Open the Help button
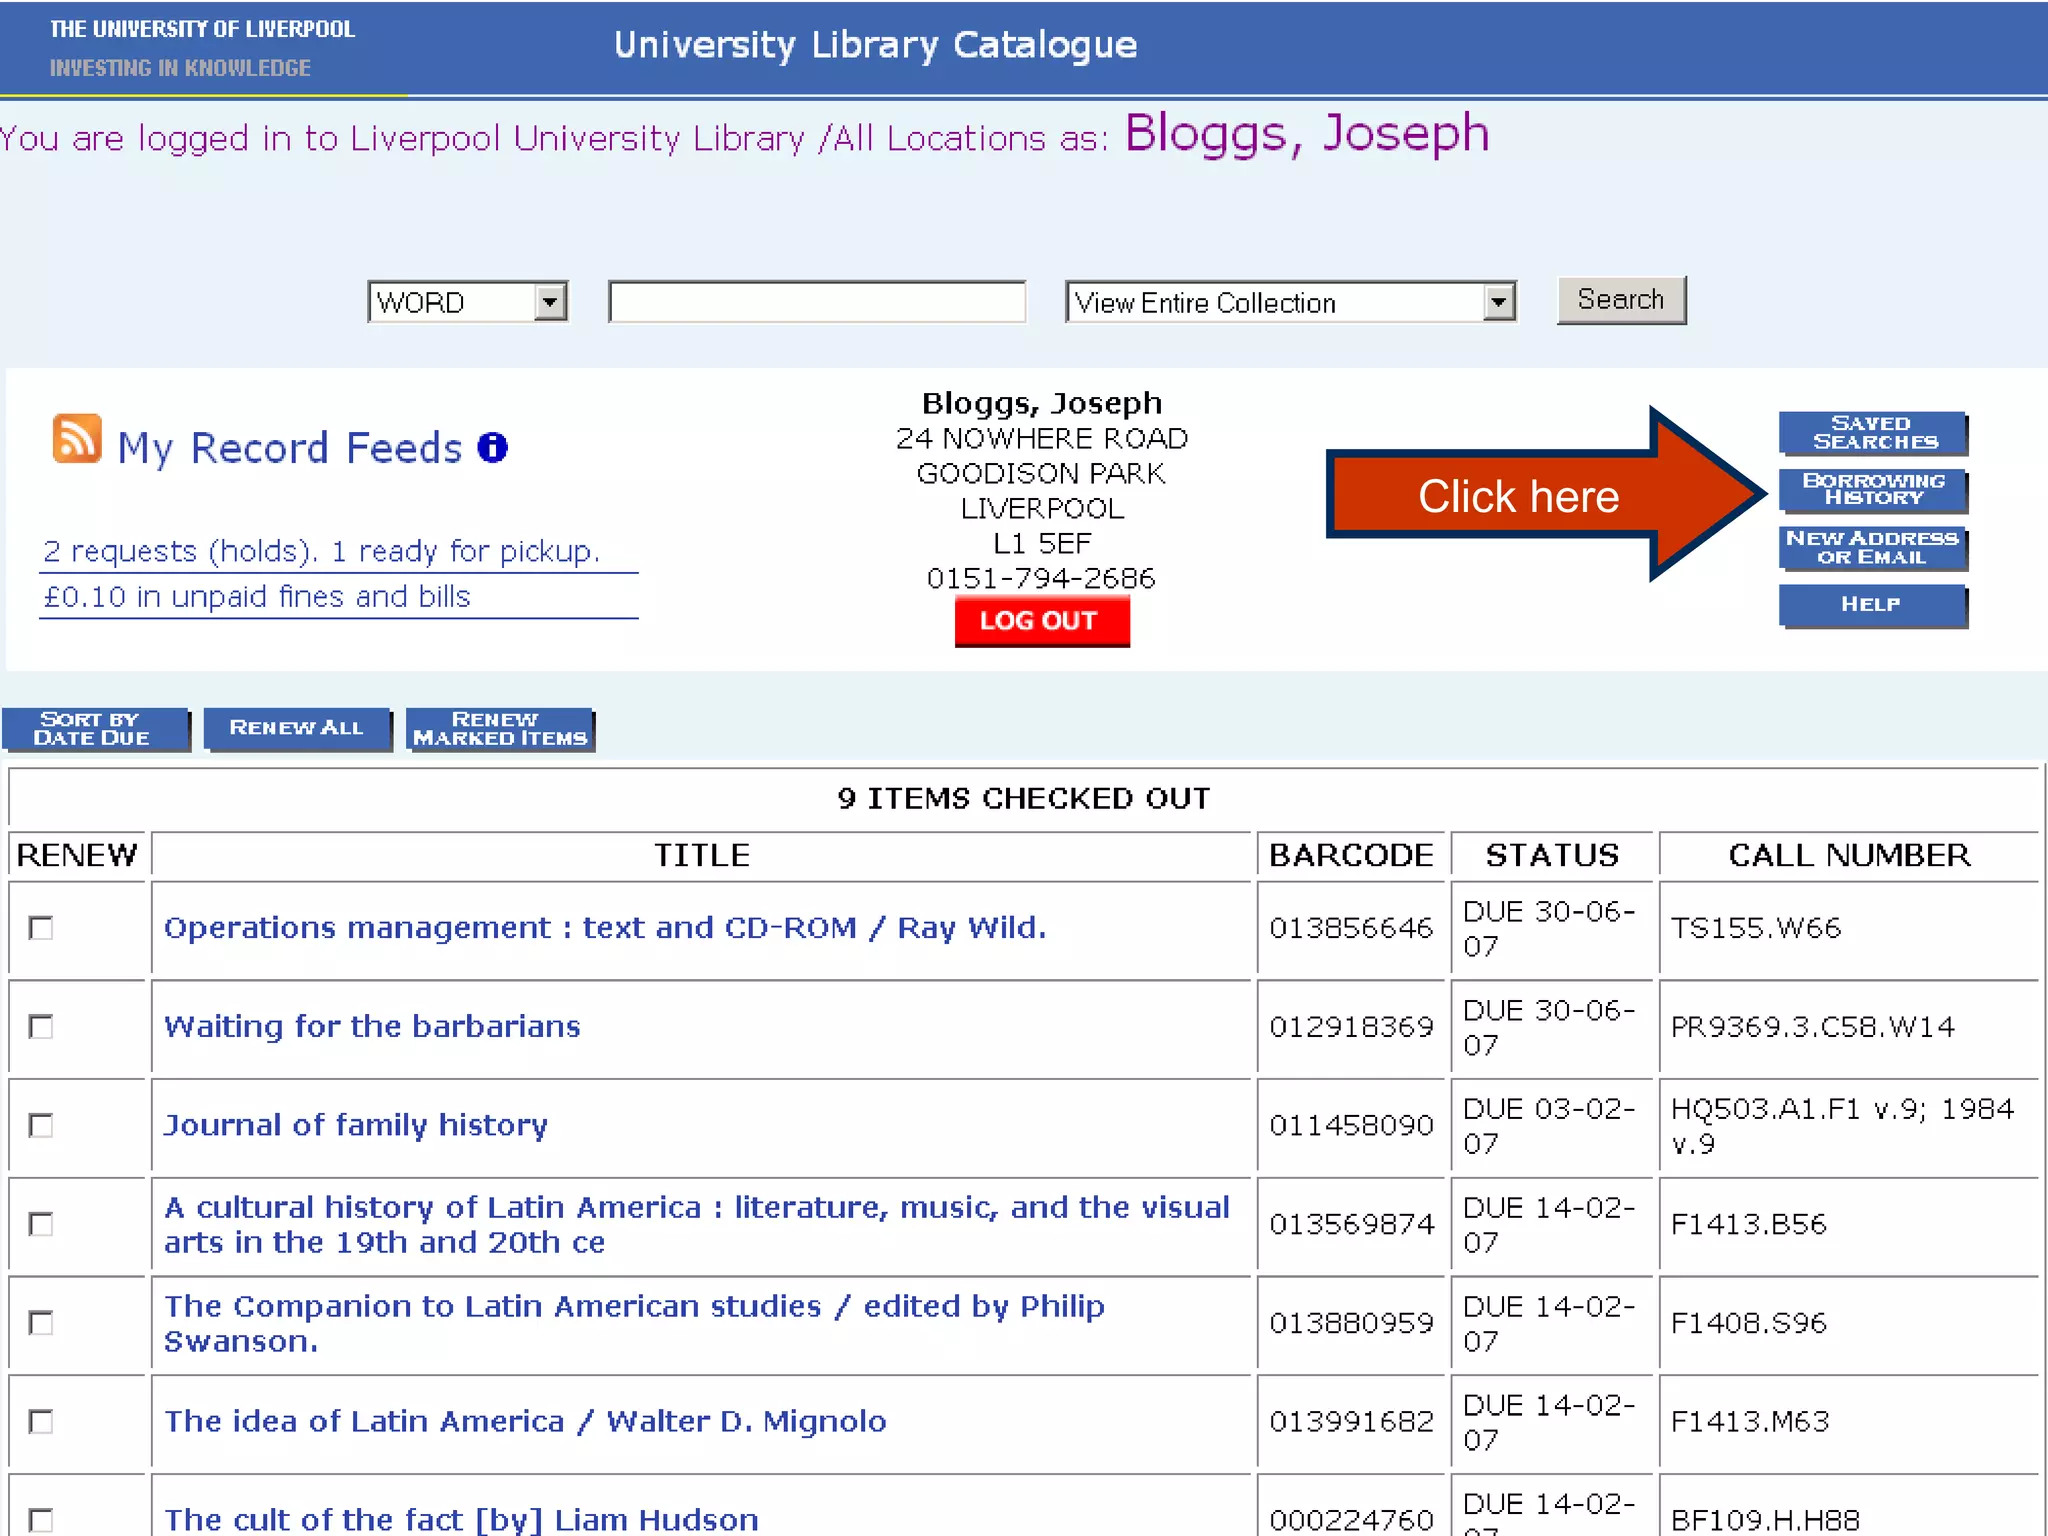This screenshot has height=1536, width=2048. [1872, 605]
